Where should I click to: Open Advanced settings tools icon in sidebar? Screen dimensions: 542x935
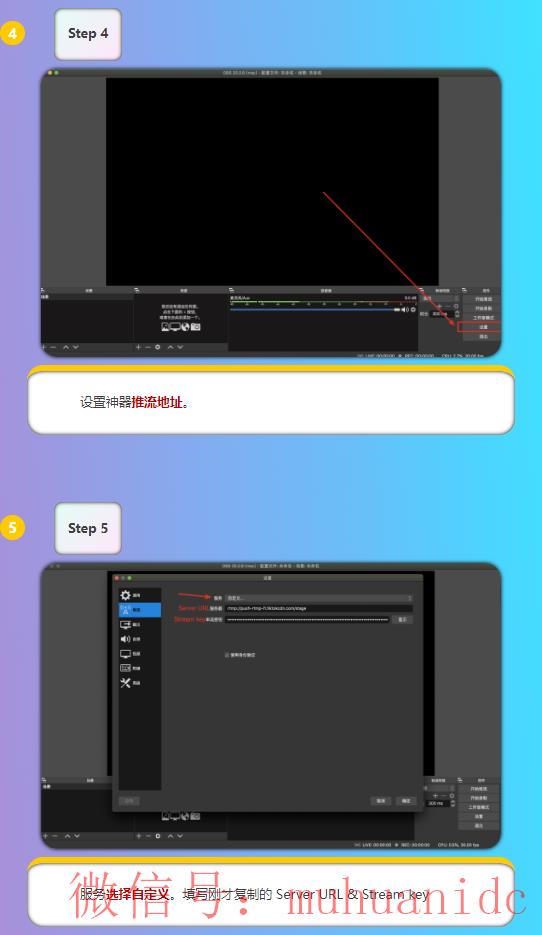126,683
